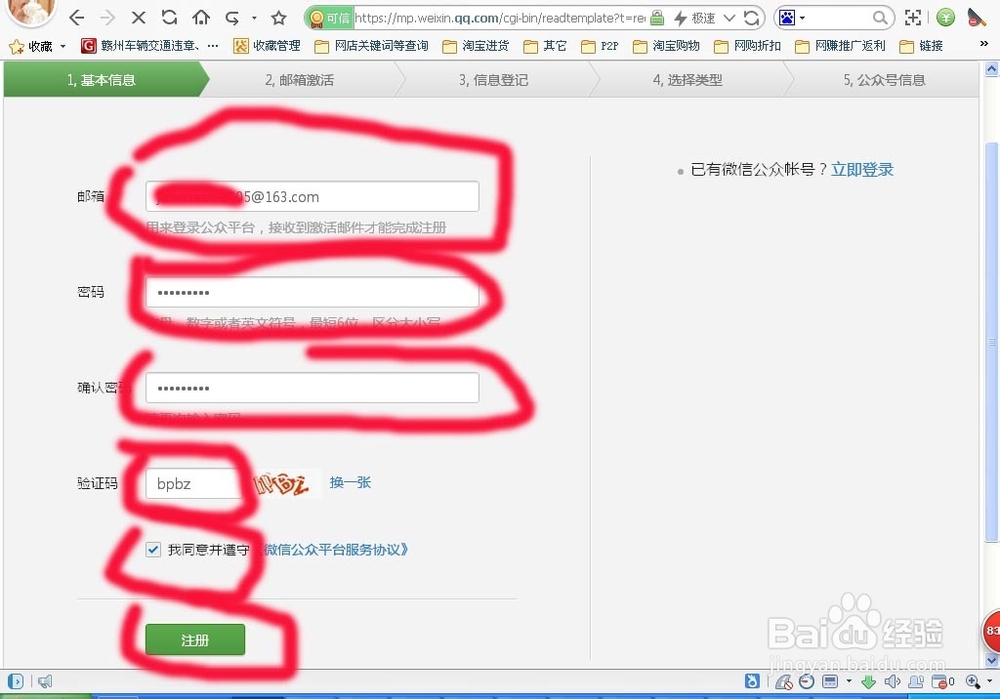Open the 收藏管理 bookmark manager
The width and height of the screenshot is (1000, 699).
(267, 46)
